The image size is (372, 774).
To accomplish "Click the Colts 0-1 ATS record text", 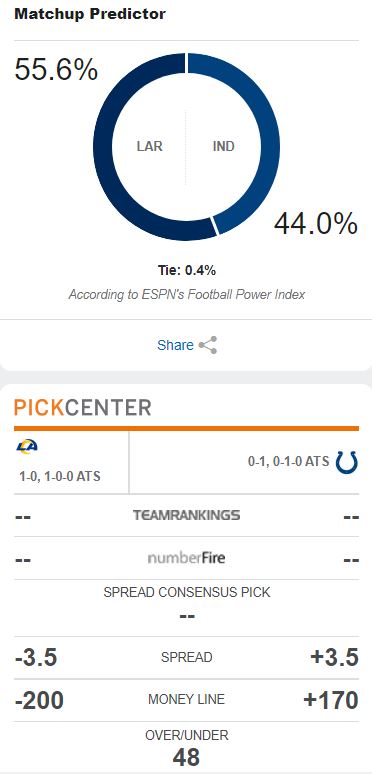I will [288, 461].
